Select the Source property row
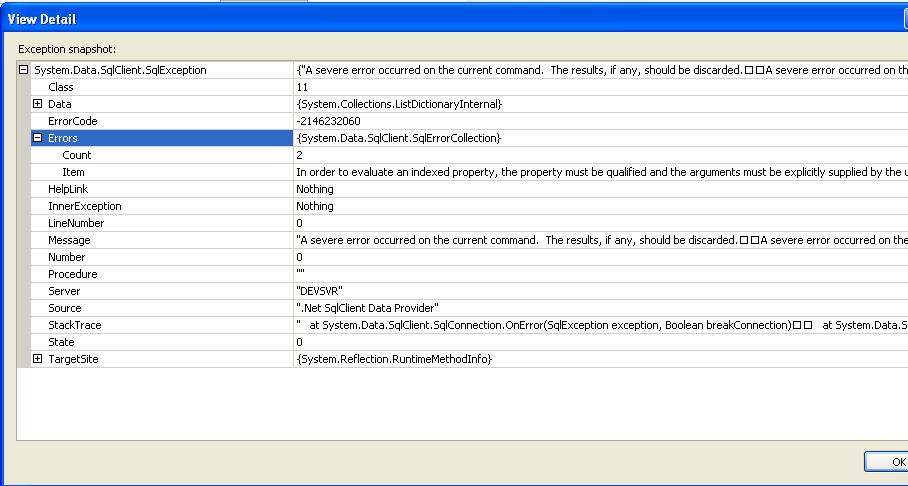 65,308
